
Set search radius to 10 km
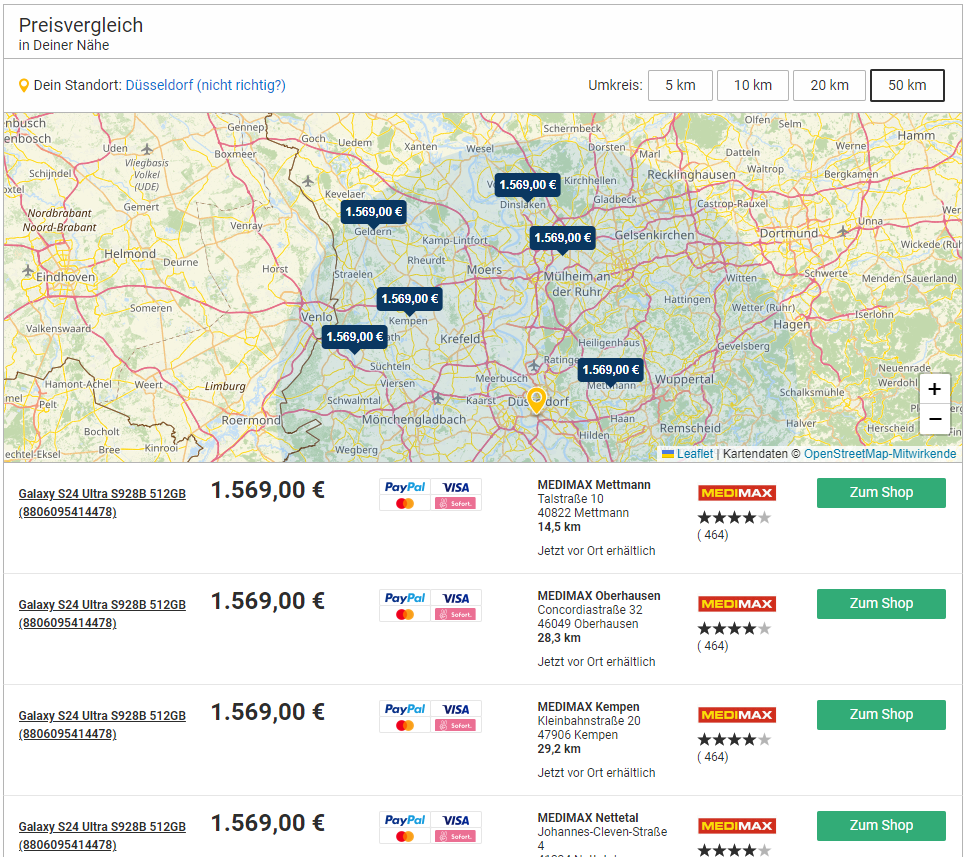(x=753, y=85)
